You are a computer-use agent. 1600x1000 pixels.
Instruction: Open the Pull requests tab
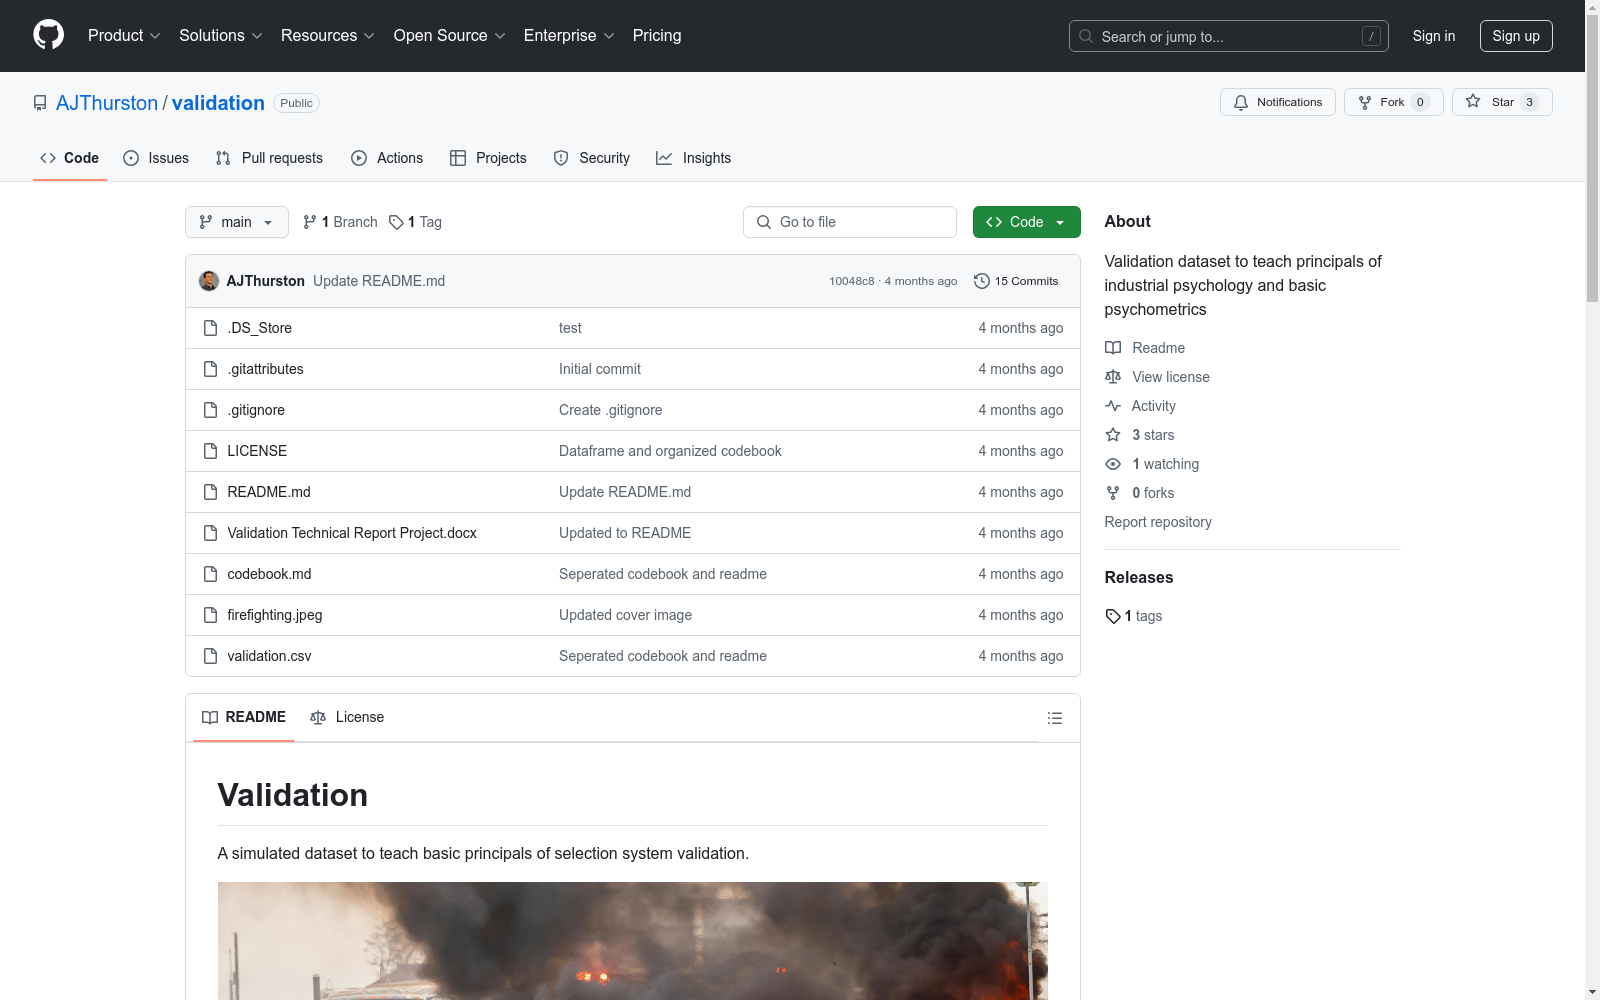[269, 158]
